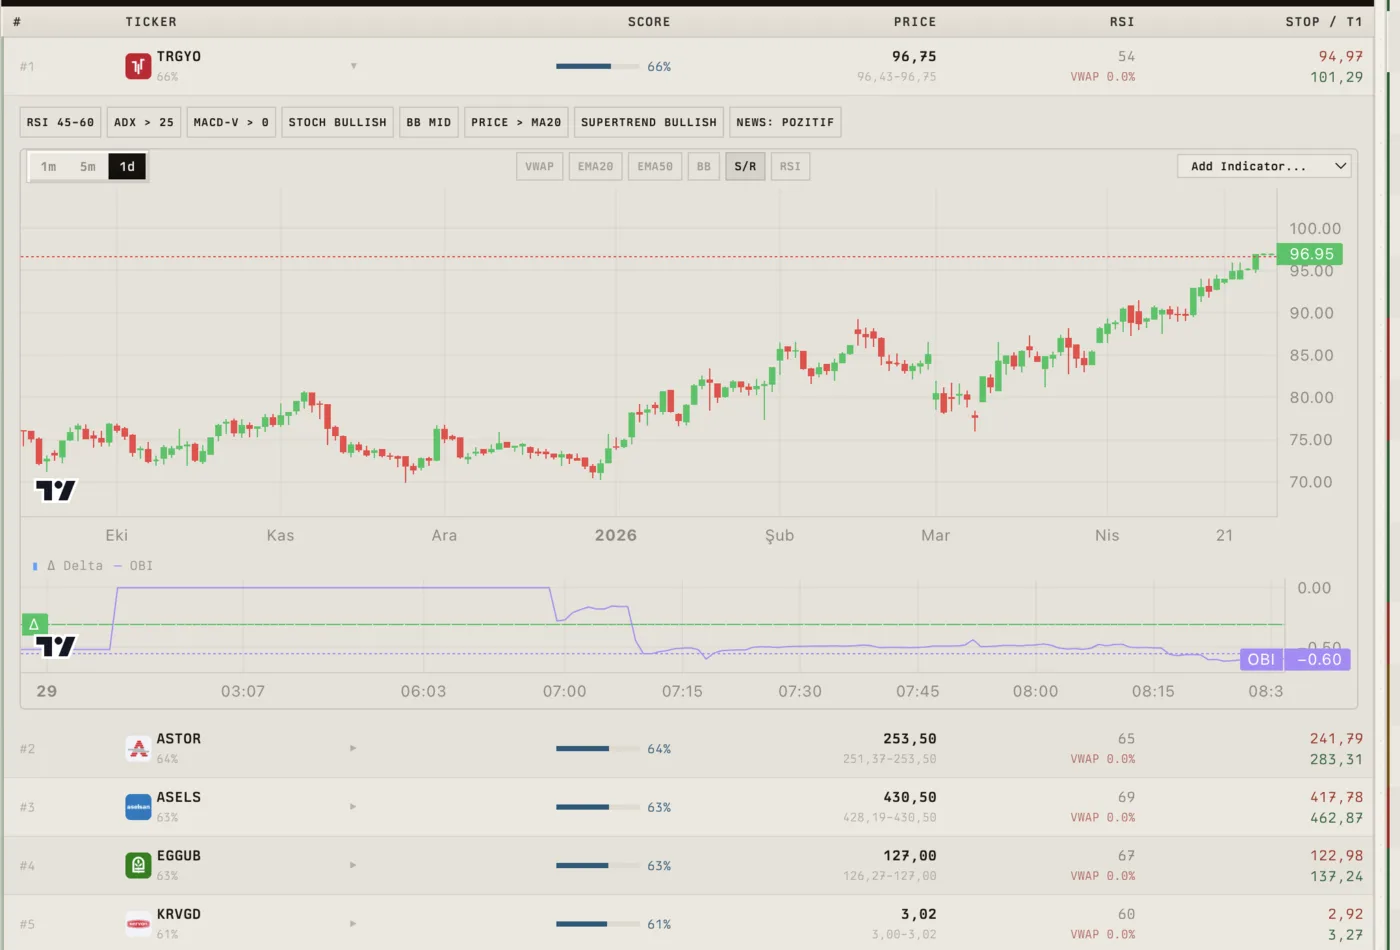Click the ASTOR company logo icon
This screenshot has width=1400, height=950.
(138, 748)
